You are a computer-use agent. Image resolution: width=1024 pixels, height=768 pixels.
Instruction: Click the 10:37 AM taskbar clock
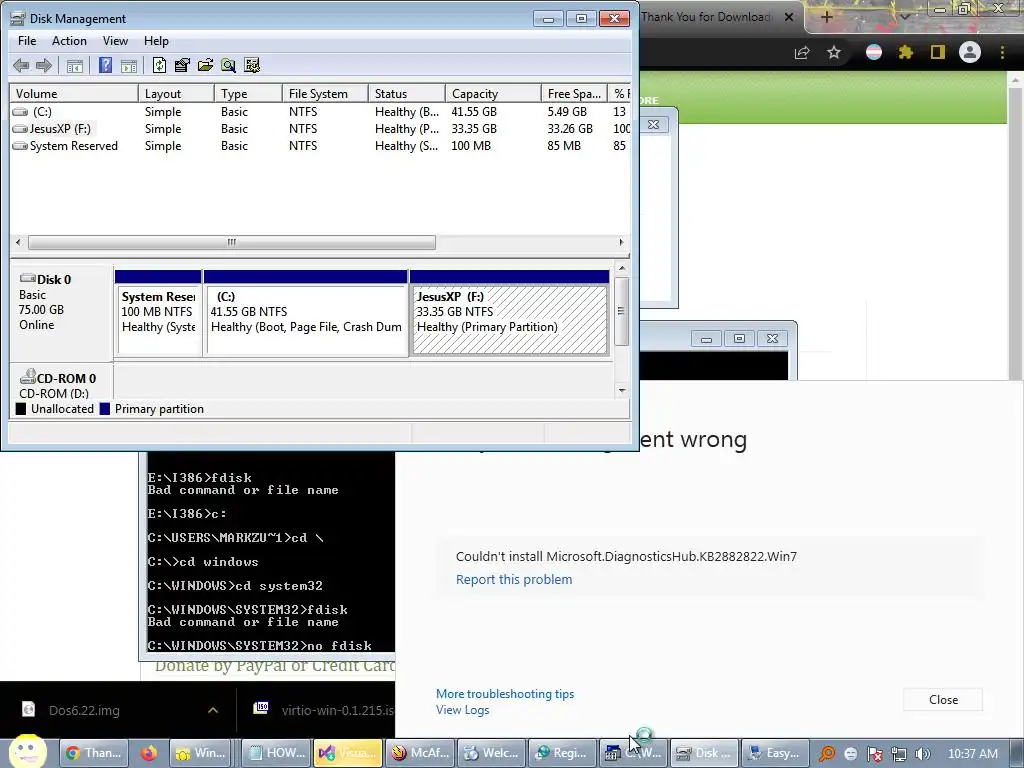[972, 754]
